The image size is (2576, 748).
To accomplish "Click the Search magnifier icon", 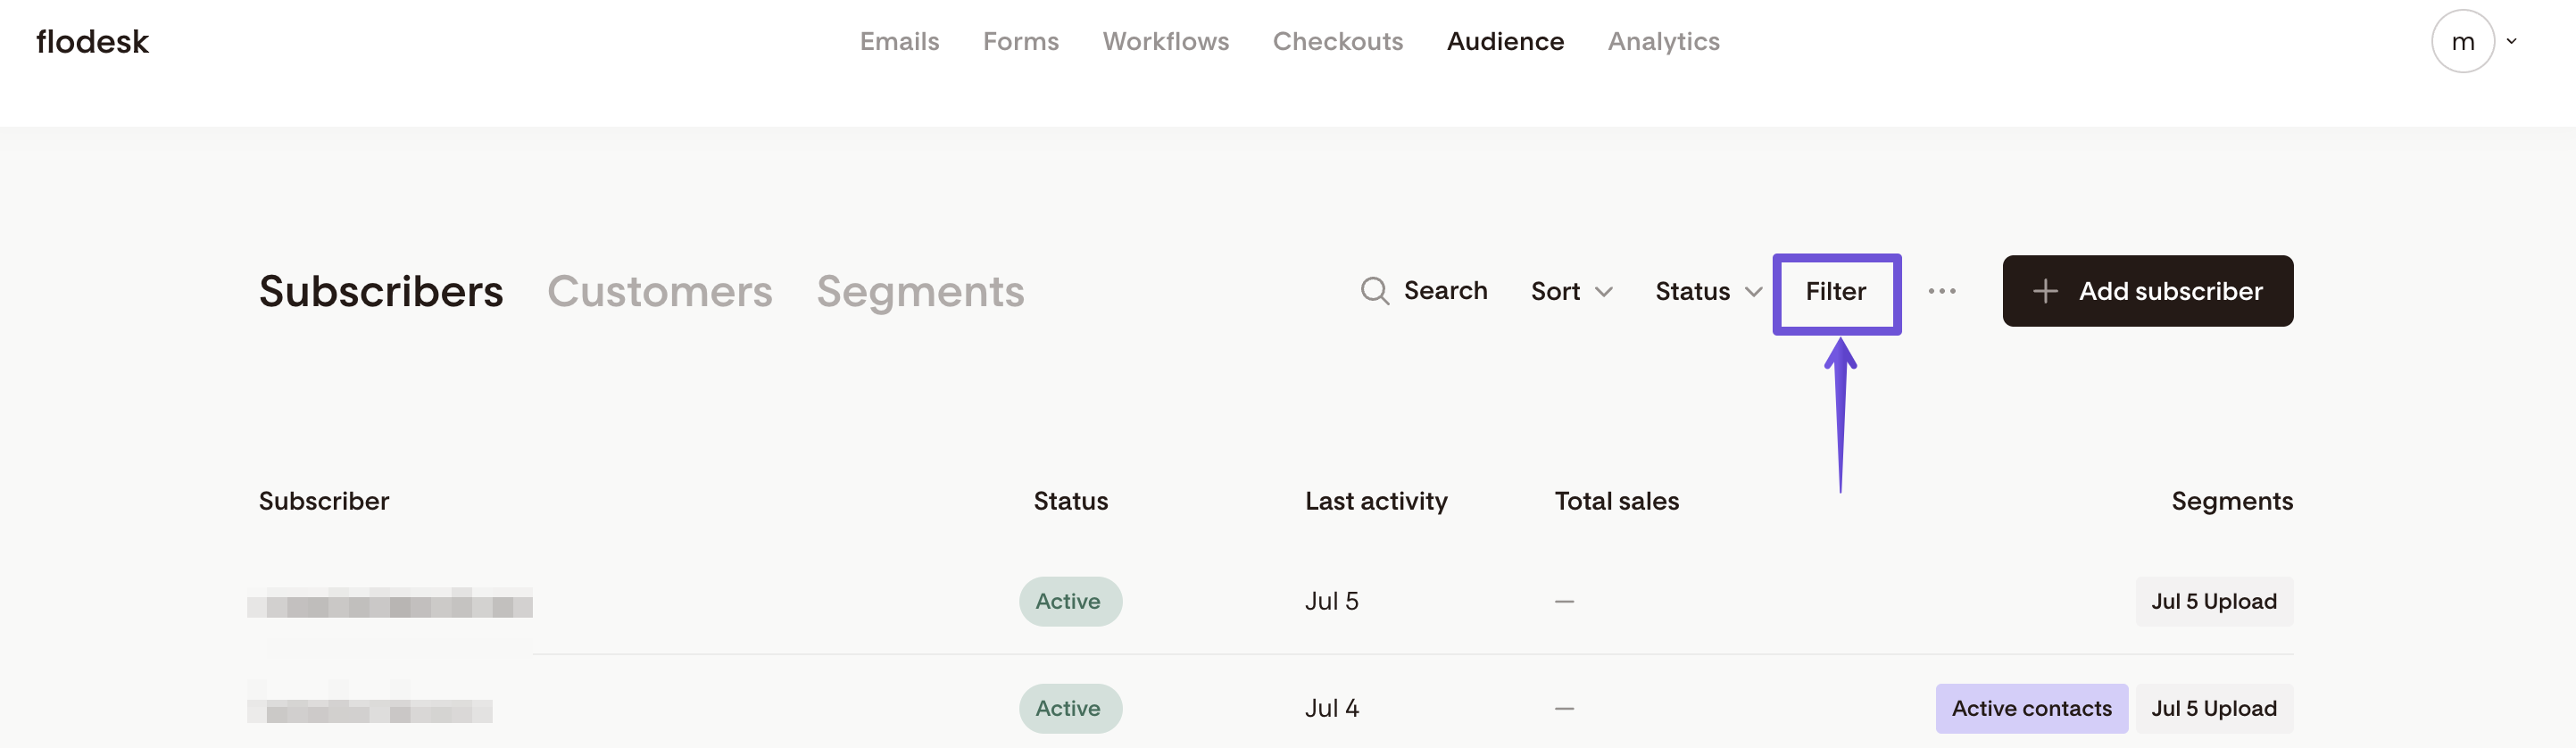I will click(1374, 291).
